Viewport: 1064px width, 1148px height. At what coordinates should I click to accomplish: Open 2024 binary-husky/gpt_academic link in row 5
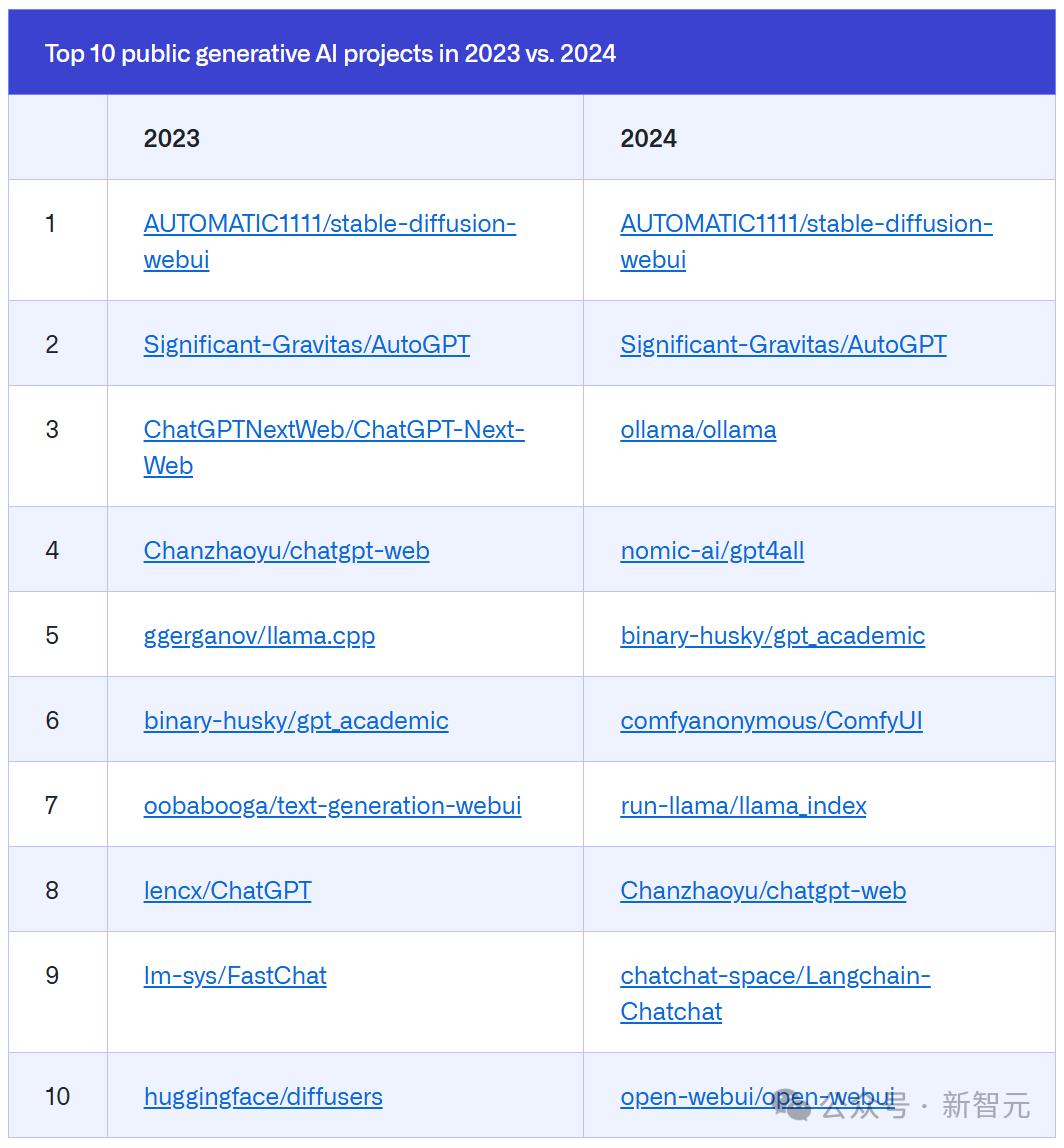(773, 636)
